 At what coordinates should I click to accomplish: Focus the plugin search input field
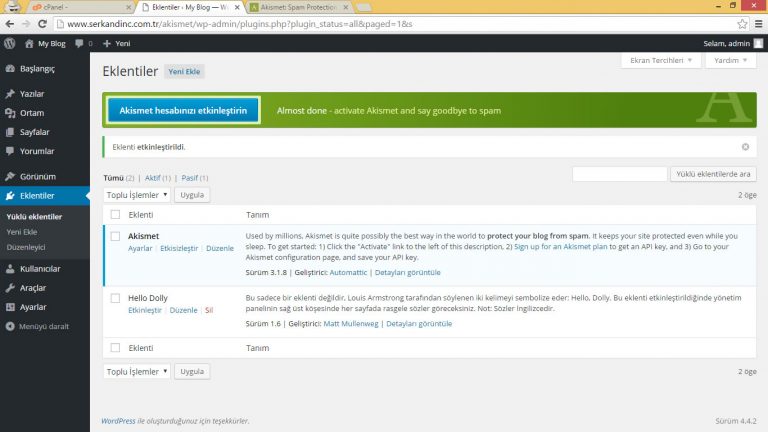(x=620, y=174)
